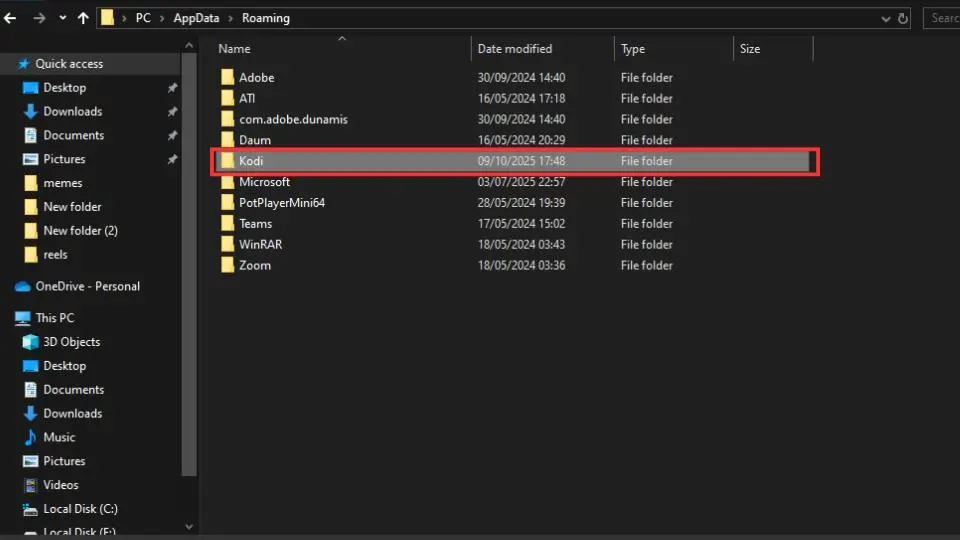Select the Teams folder icon

(227, 223)
